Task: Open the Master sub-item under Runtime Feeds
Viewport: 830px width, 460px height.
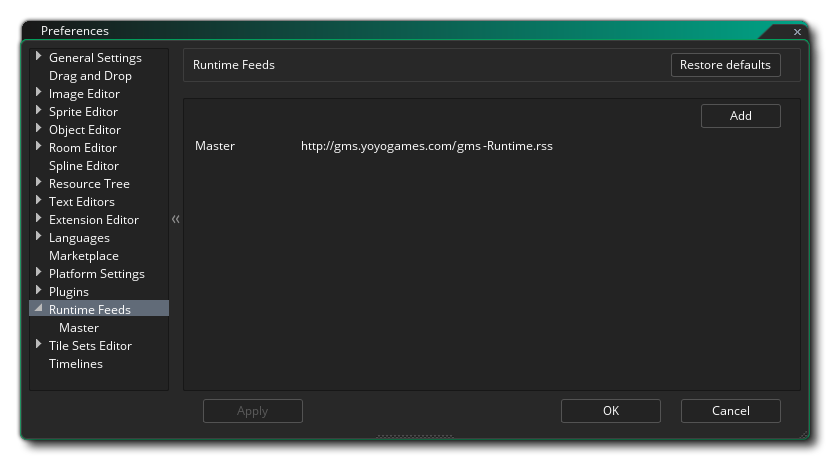Action: tap(78, 328)
